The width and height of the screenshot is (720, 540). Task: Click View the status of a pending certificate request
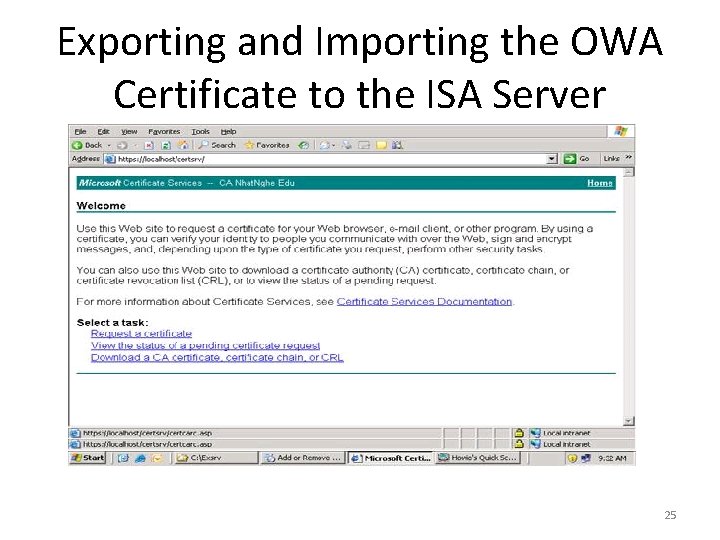[x=205, y=346]
